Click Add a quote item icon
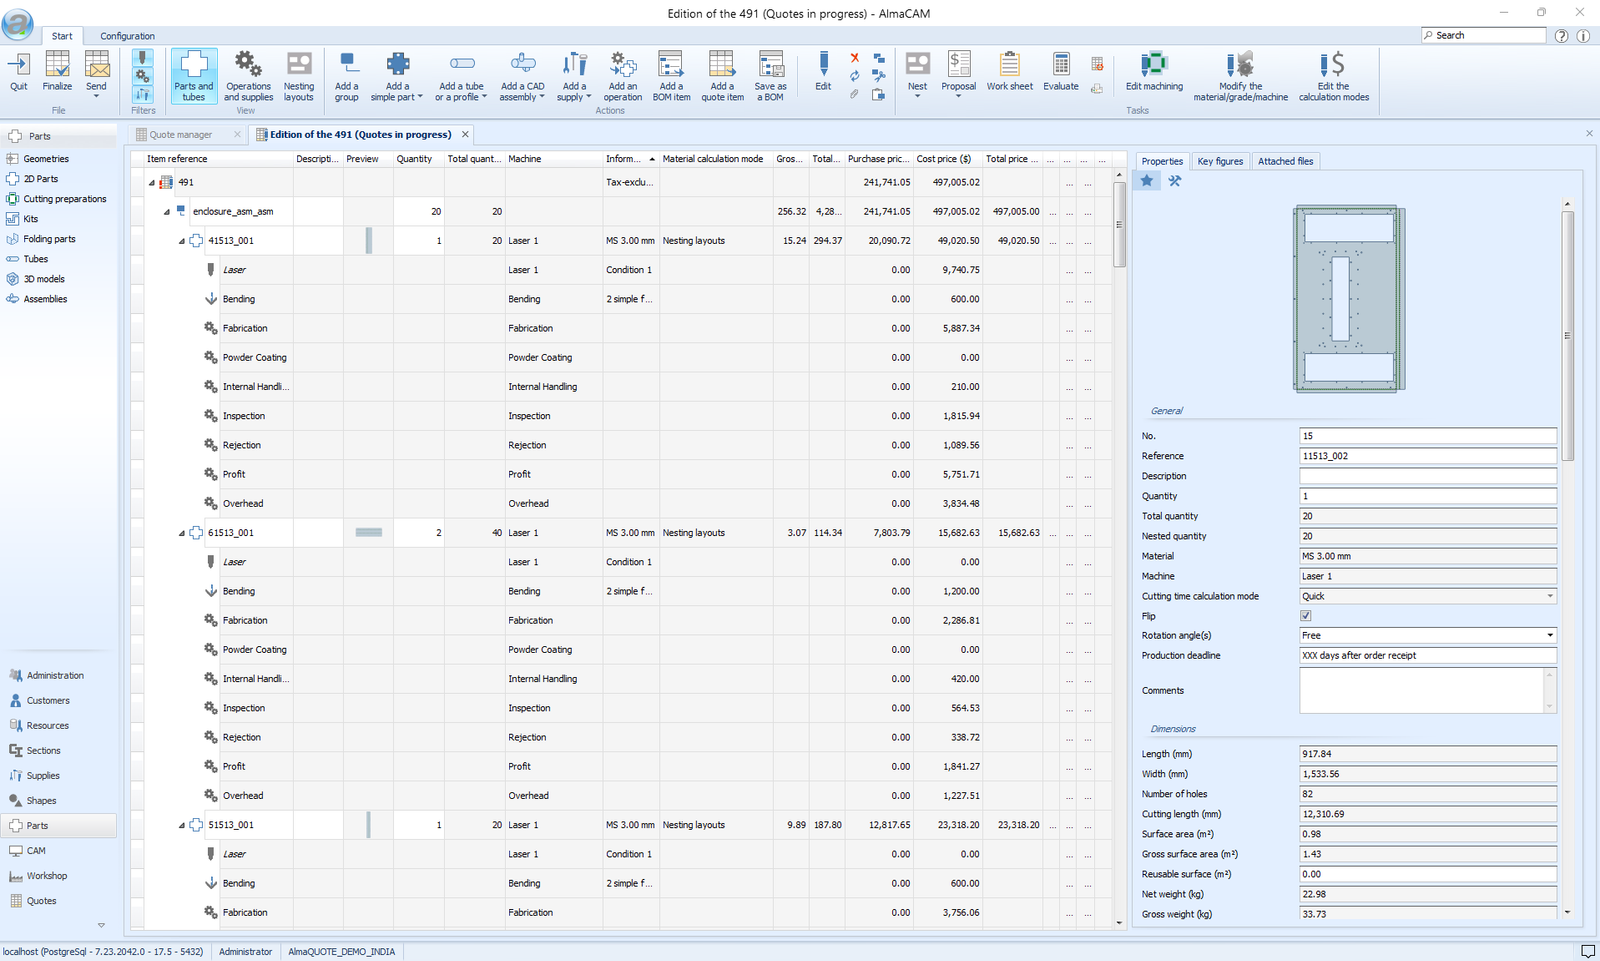Image resolution: width=1600 pixels, height=961 pixels. pyautogui.click(x=722, y=65)
